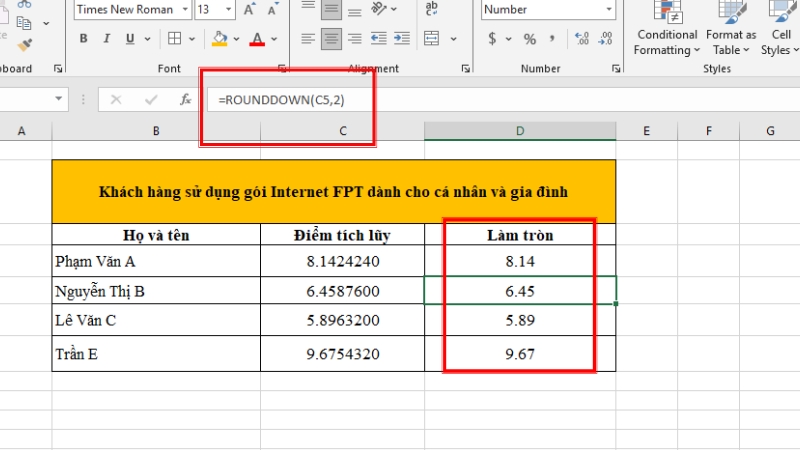Open Number format combo box

click(x=548, y=9)
